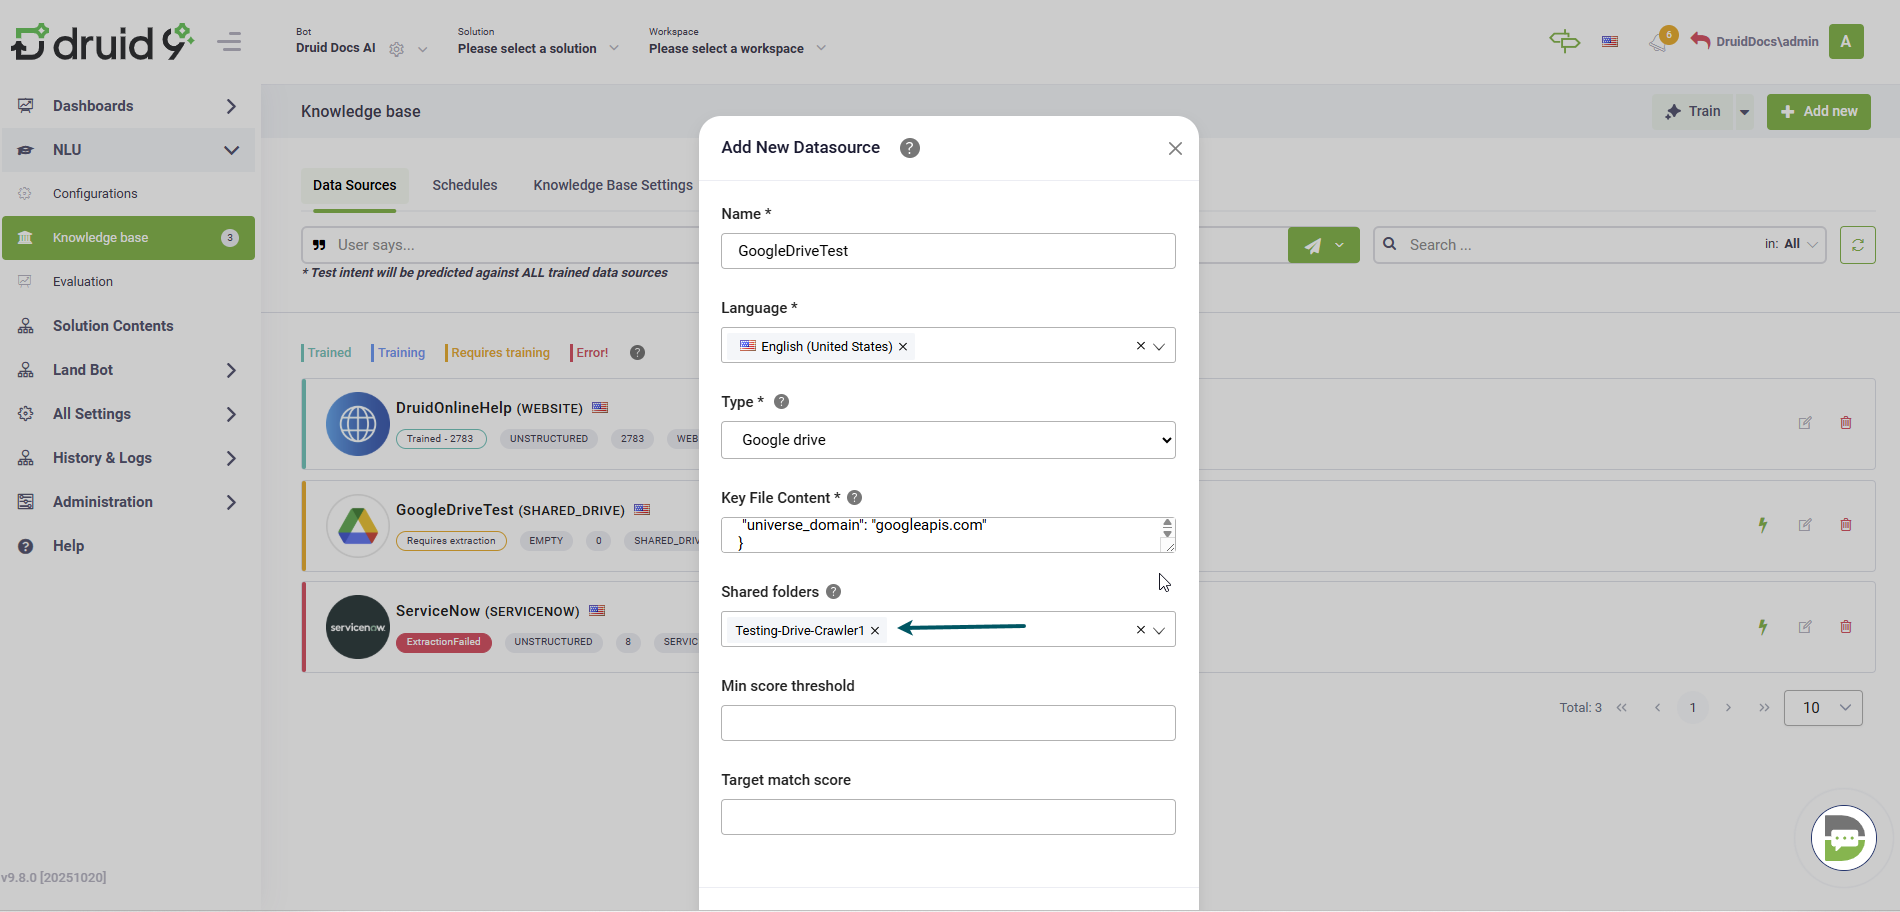The height and width of the screenshot is (912, 1900).
Task: Expand the Train button dropdown arrow
Action: click(1744, 112)
